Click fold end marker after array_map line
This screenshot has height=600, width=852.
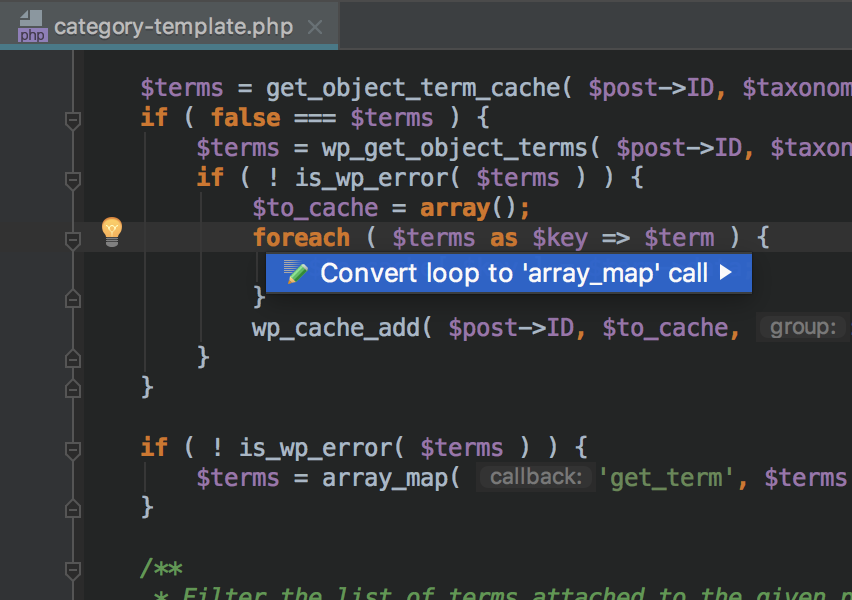pos(73,509)
